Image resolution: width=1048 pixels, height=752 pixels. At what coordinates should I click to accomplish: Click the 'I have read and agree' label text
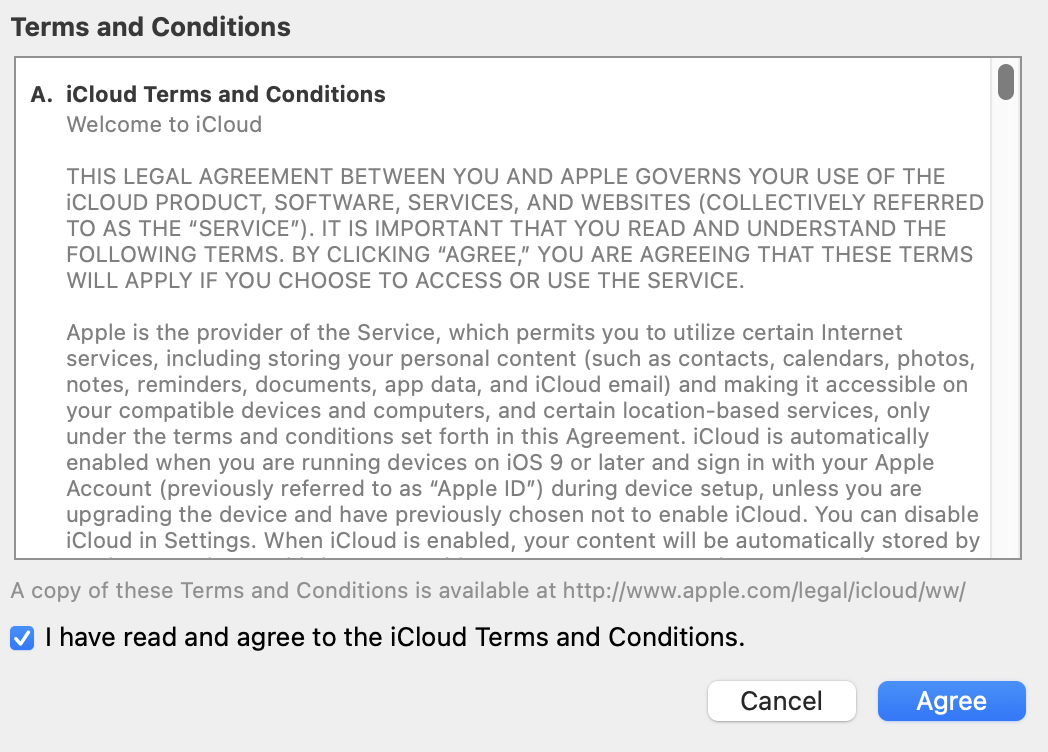point(395,638)
